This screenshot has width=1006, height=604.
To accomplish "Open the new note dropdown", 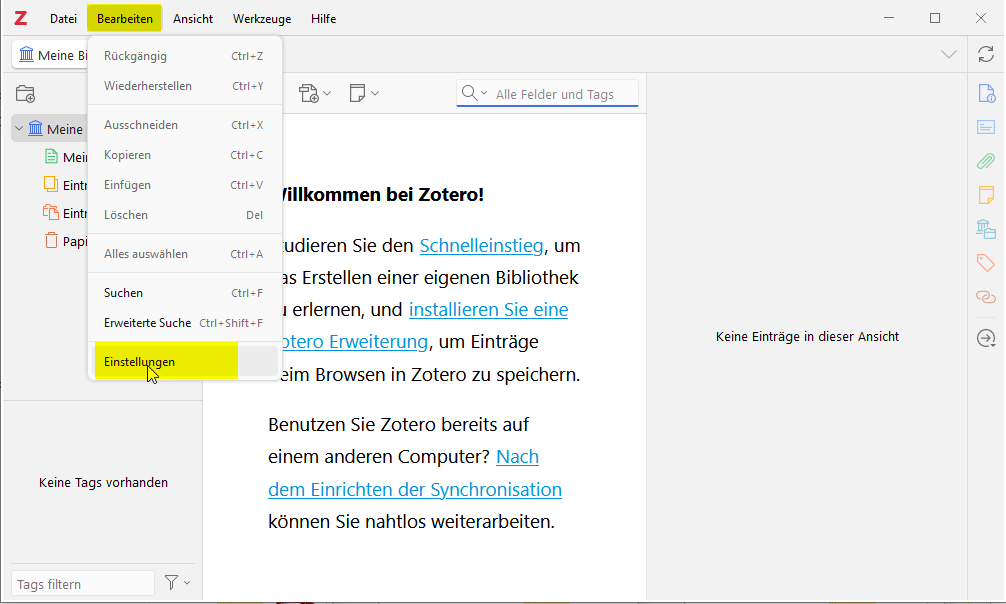I will tap(364, 94).
